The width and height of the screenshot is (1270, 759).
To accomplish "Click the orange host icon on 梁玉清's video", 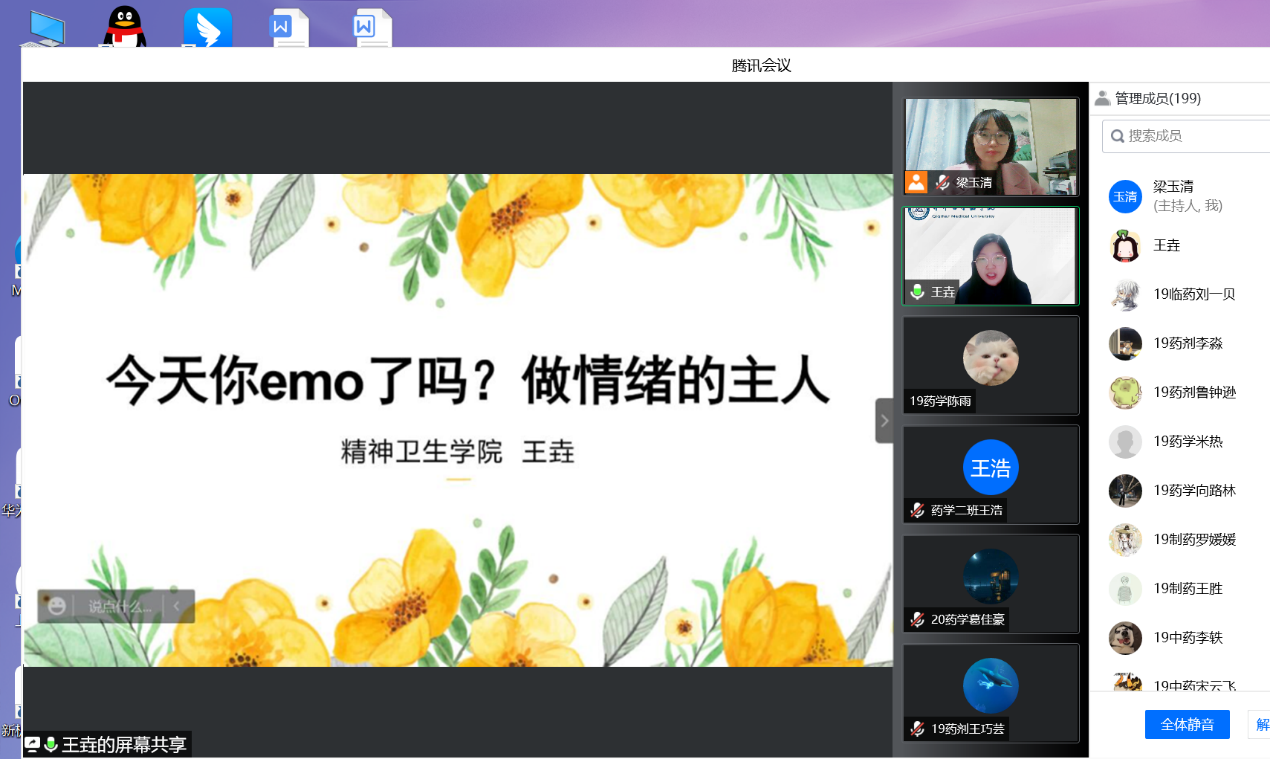I will click(916, 182).
